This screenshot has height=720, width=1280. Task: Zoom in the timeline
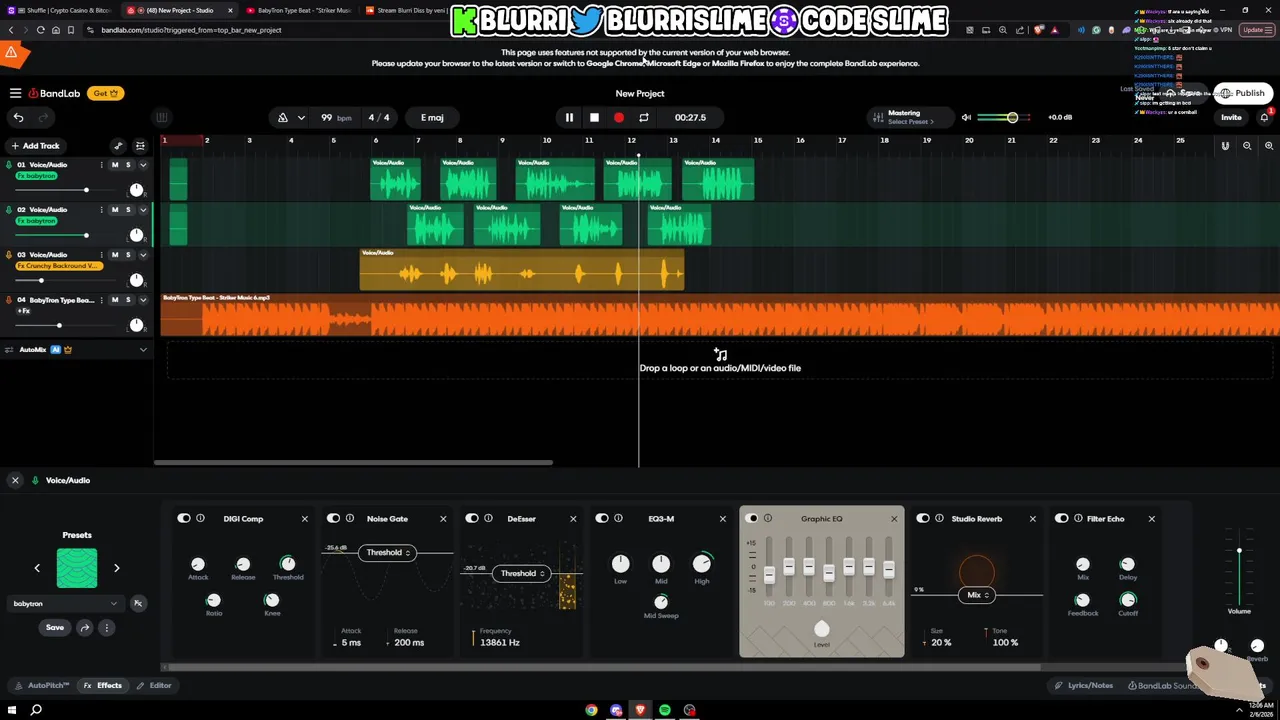click(x=1269, y=146)
